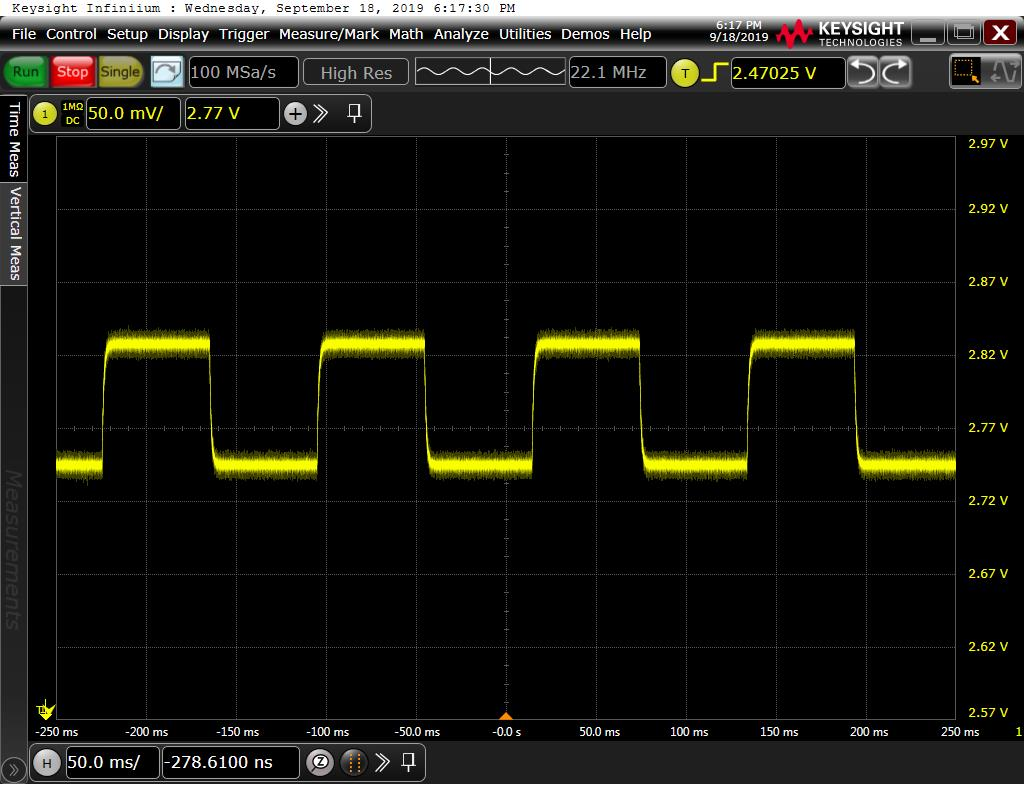Click the 2.77 V vertical offset field

[232, 113]
